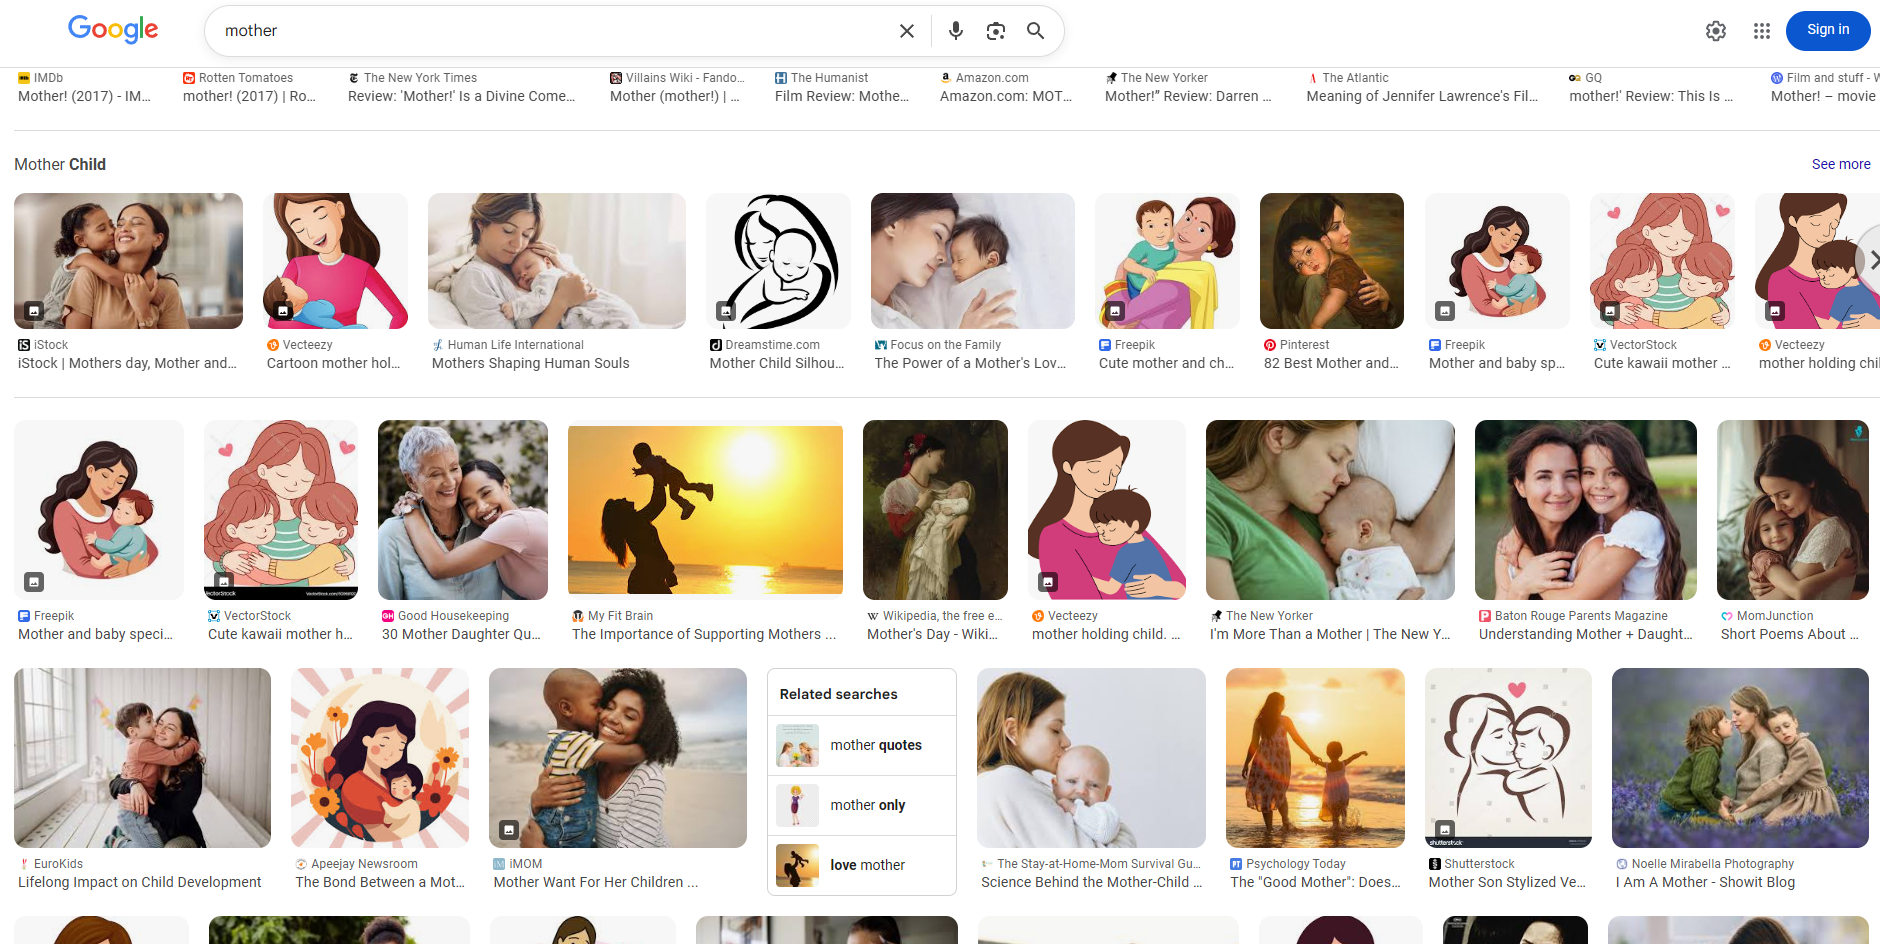Click the Rotten Tomatoes favicon
This screenshot has width=1880, height=944.
pos(189,78)
